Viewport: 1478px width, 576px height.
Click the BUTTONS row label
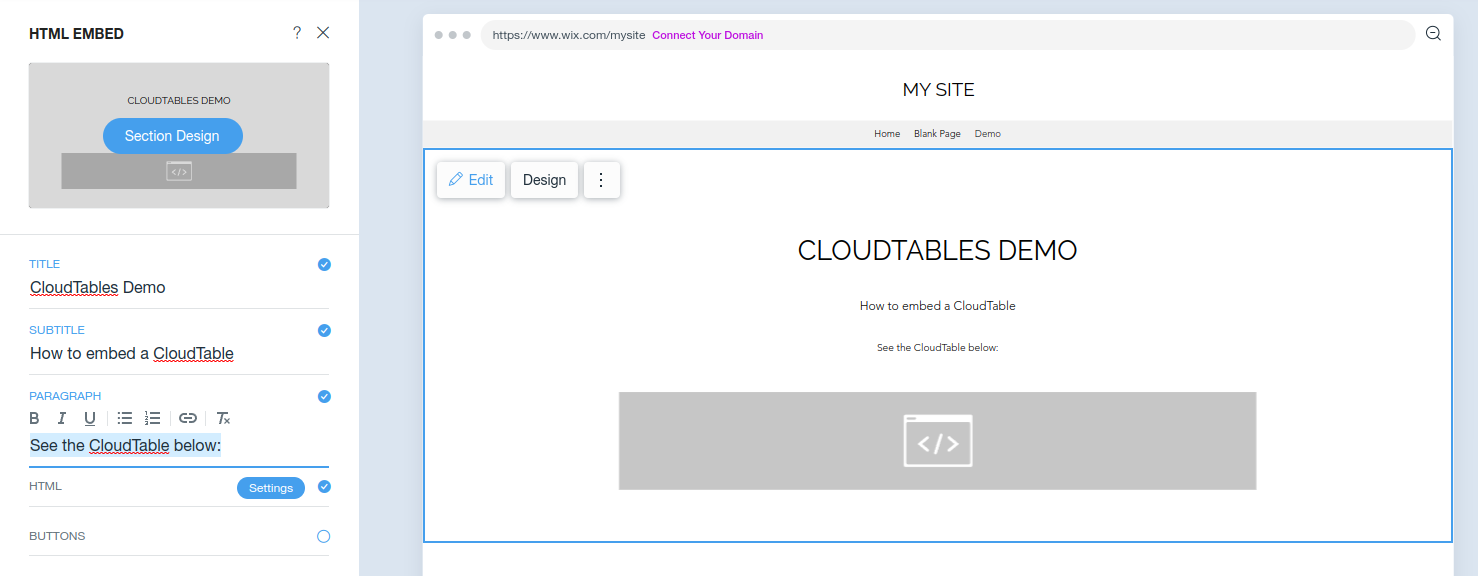(57, 537)
